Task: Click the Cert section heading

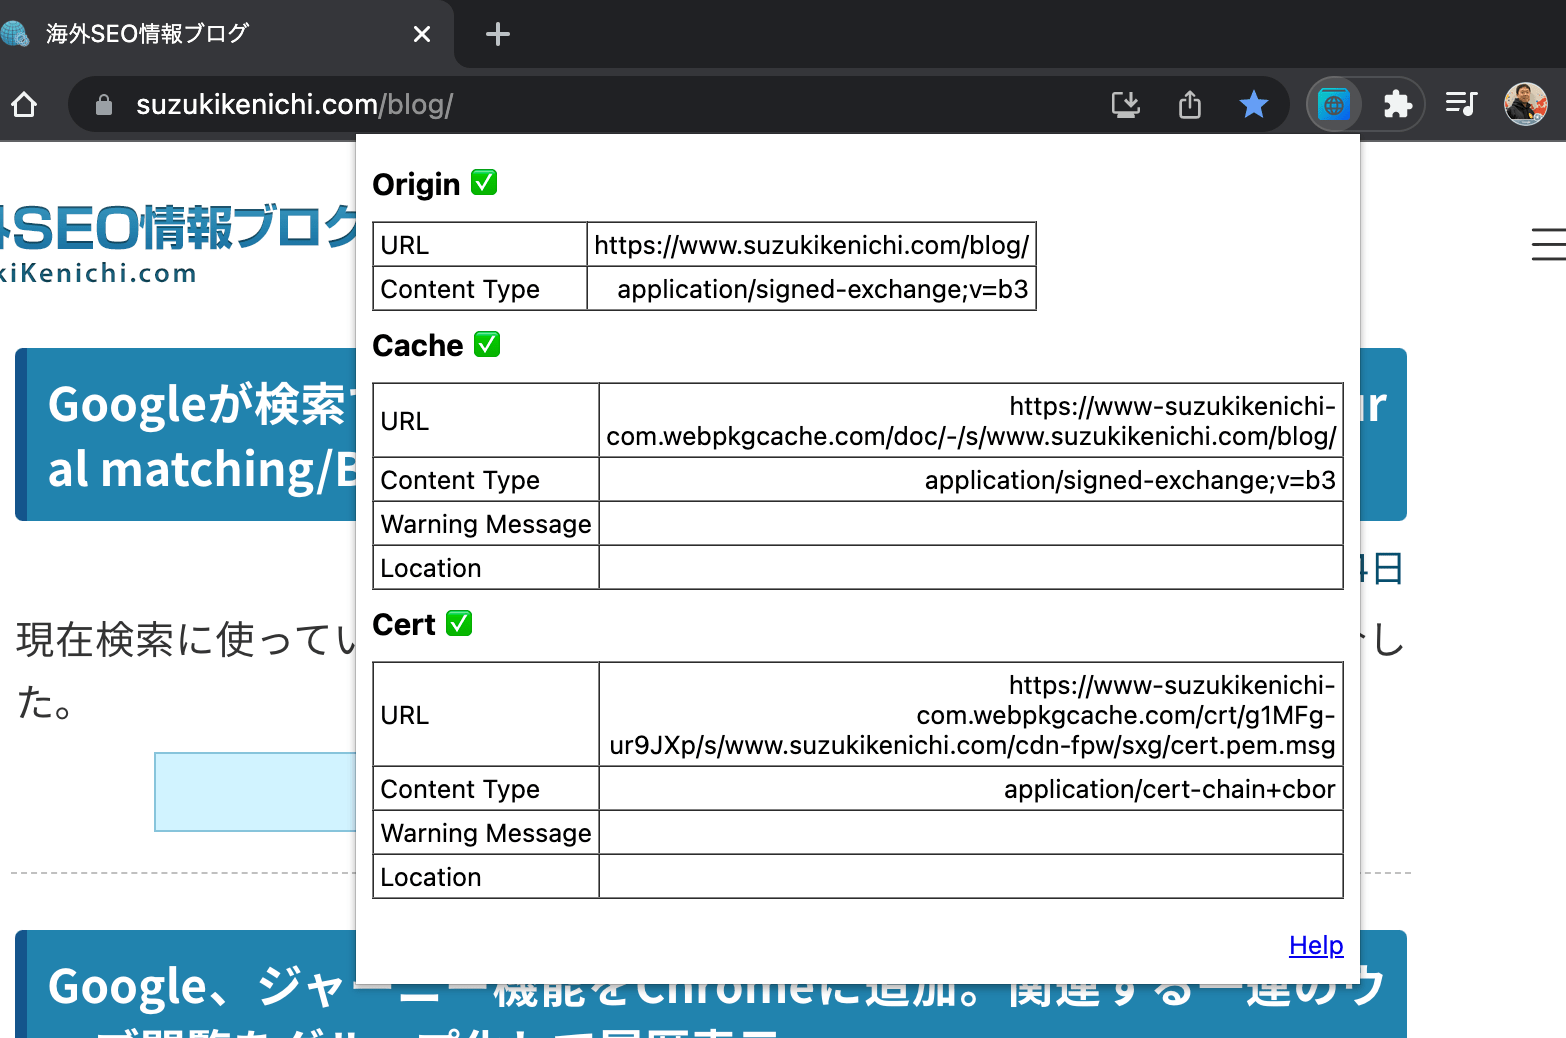Action: click(404, 624)
